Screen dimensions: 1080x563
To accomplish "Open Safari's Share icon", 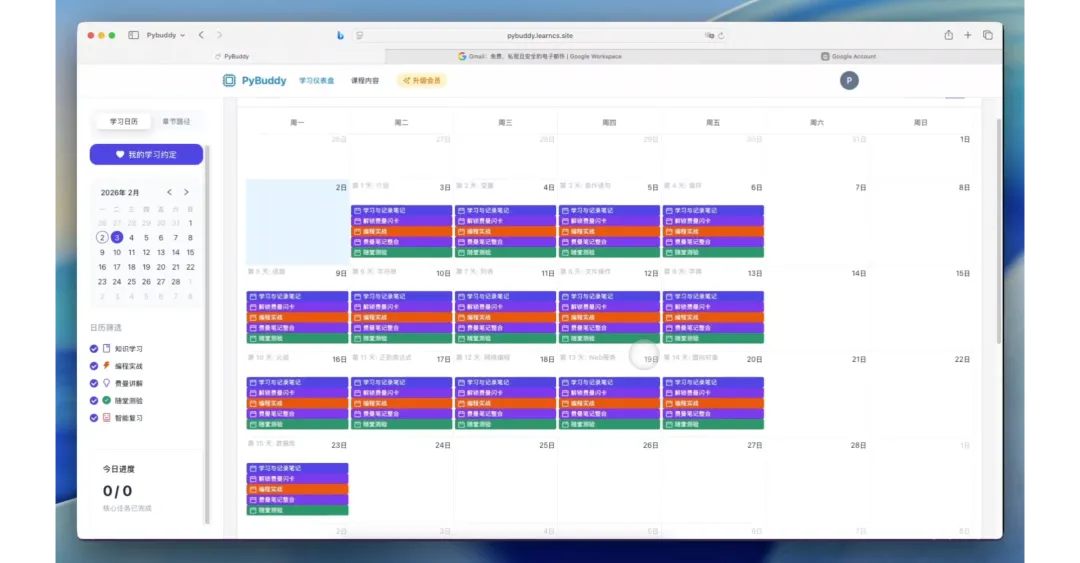I will 948,35.
